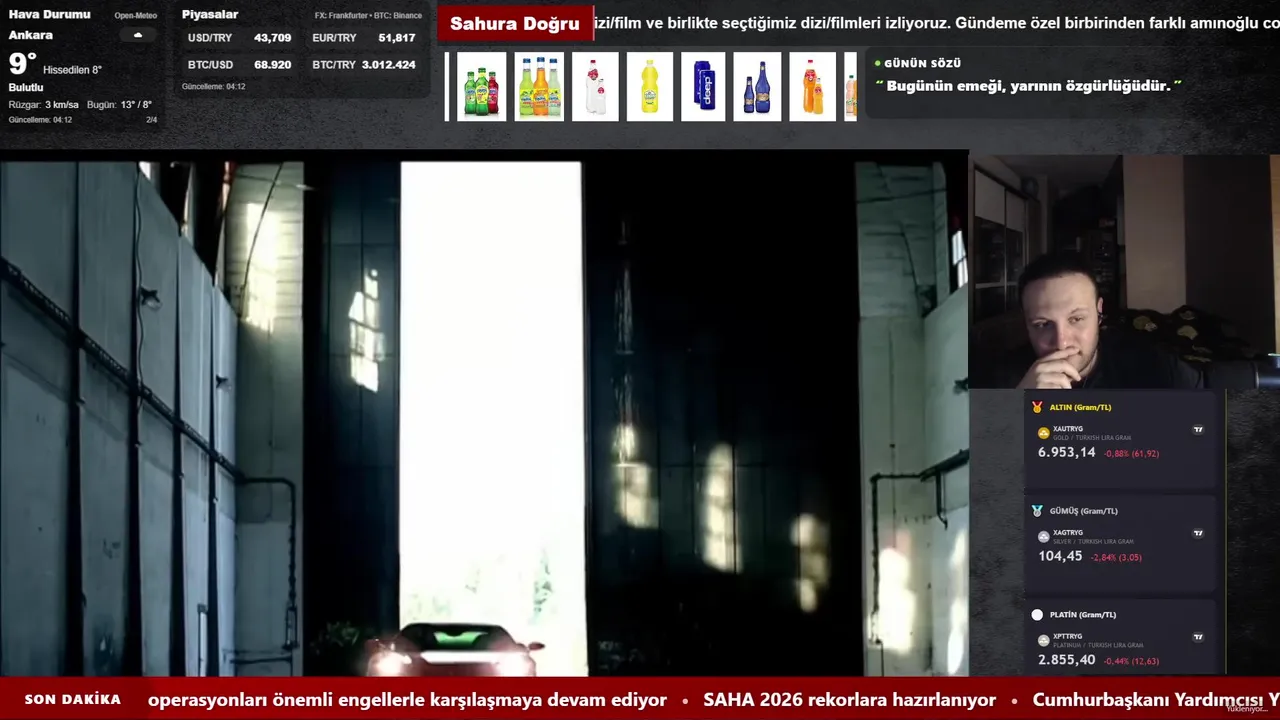Click the platinum price '2.855,40'

(1066, 660)
